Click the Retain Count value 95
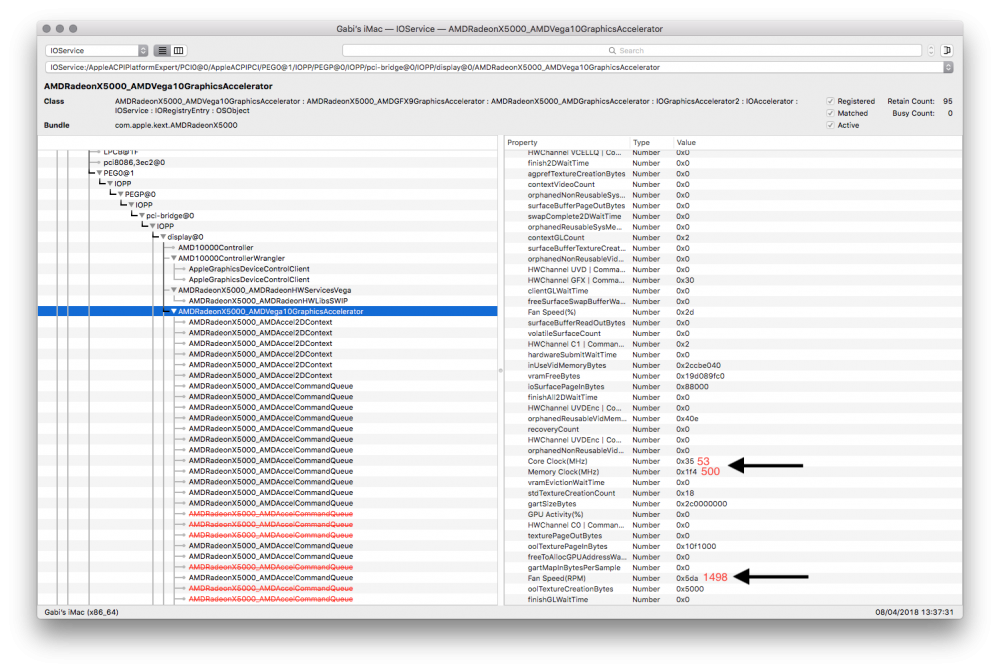Image resolution: width=1000 pixels, height=672 pixels. (x=948, y=101)
